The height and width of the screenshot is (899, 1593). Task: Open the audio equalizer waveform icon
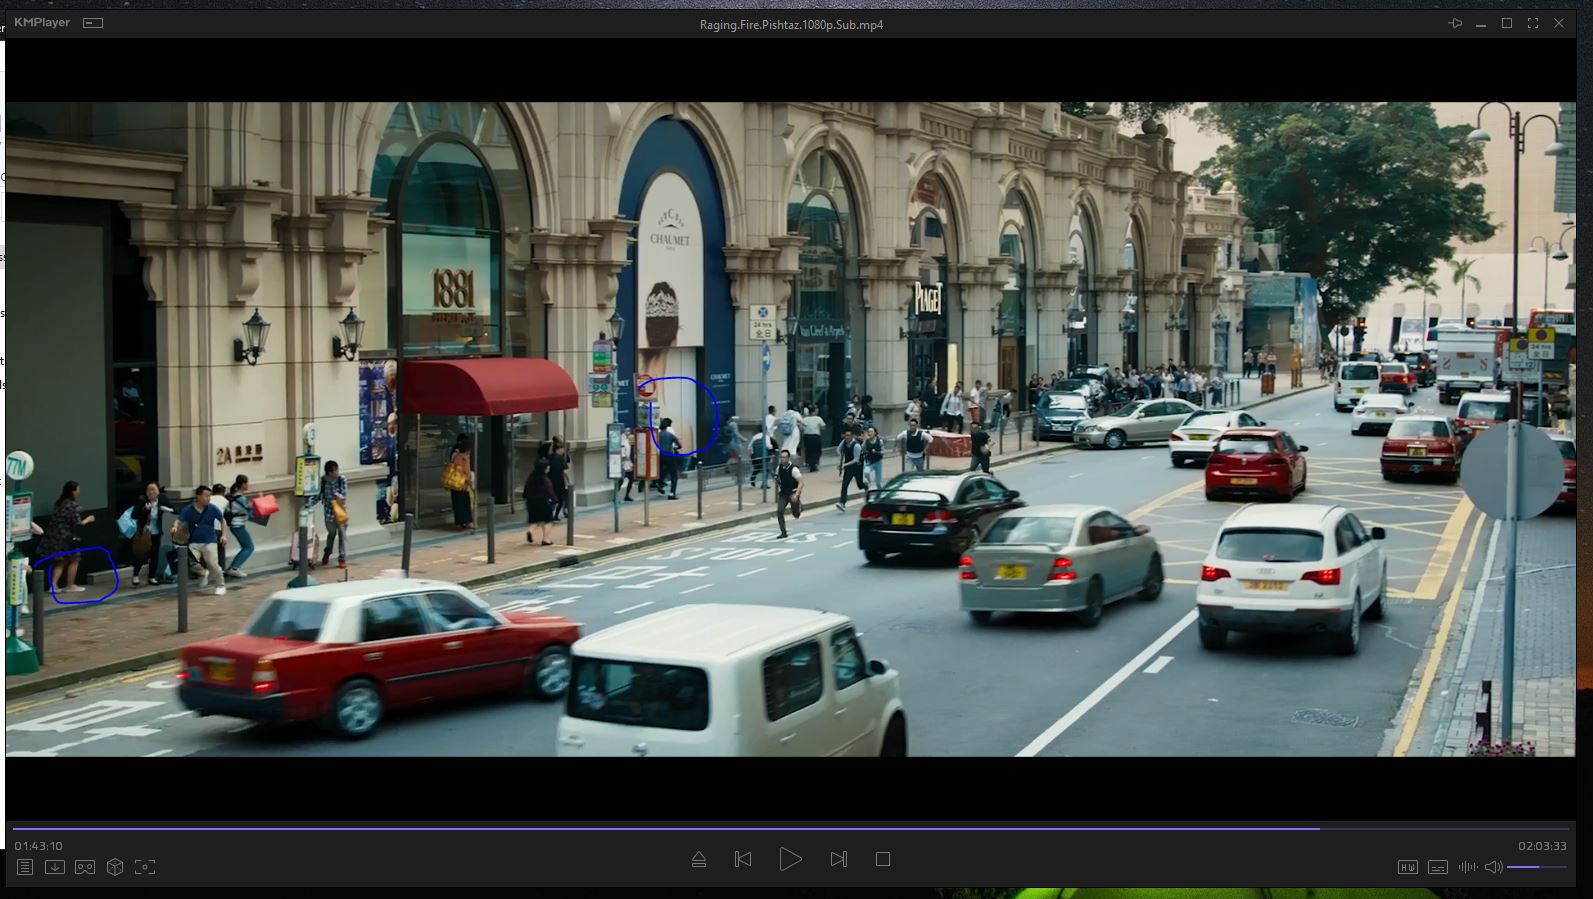[x=1467, y=867]
